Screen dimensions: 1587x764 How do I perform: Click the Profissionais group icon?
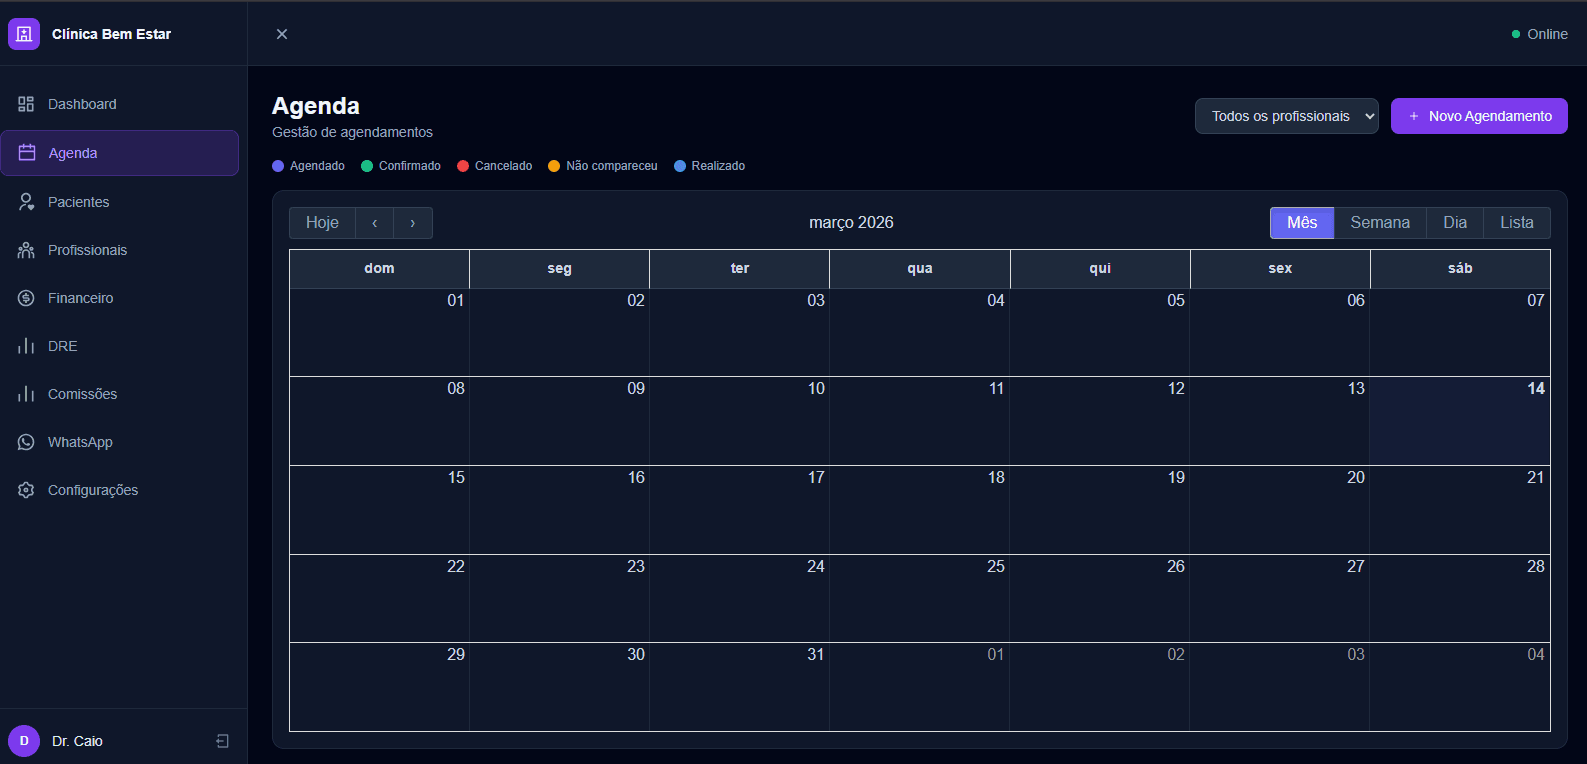point(26,250)
